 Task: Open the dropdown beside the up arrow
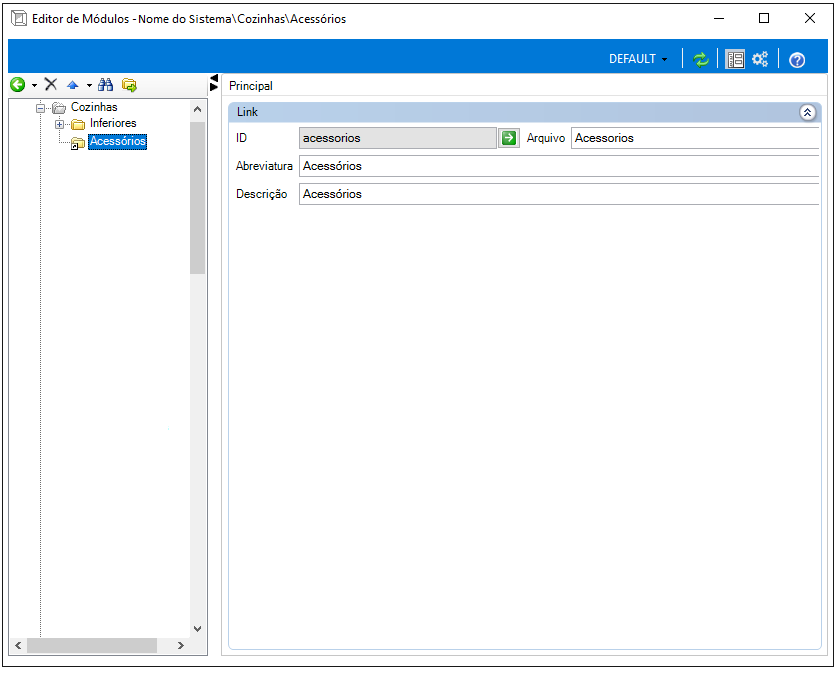88,86
